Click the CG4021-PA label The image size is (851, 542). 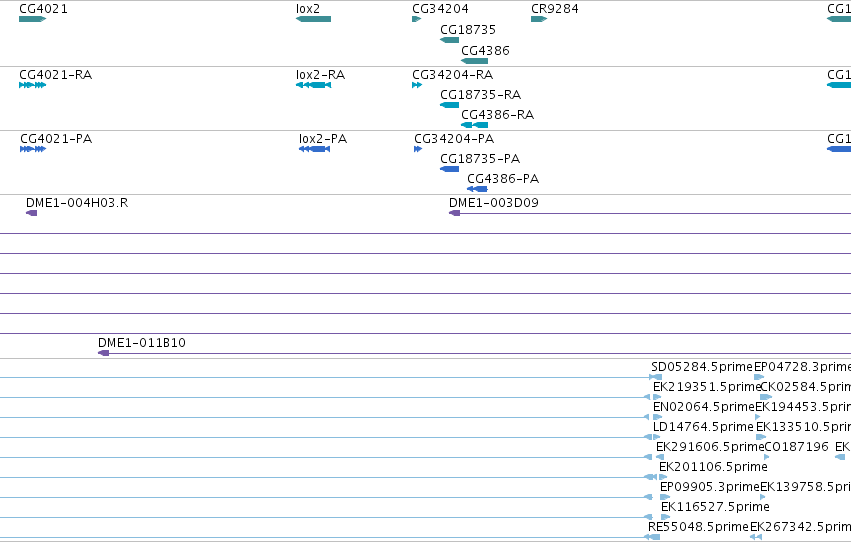click(x=56, y=138)
